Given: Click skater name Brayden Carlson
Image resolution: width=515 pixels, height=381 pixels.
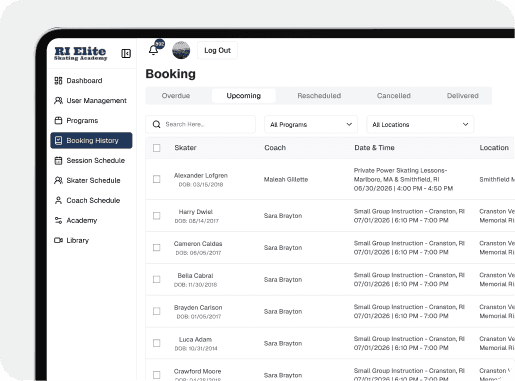Looking at the screenshot, I should click(198, 307).
